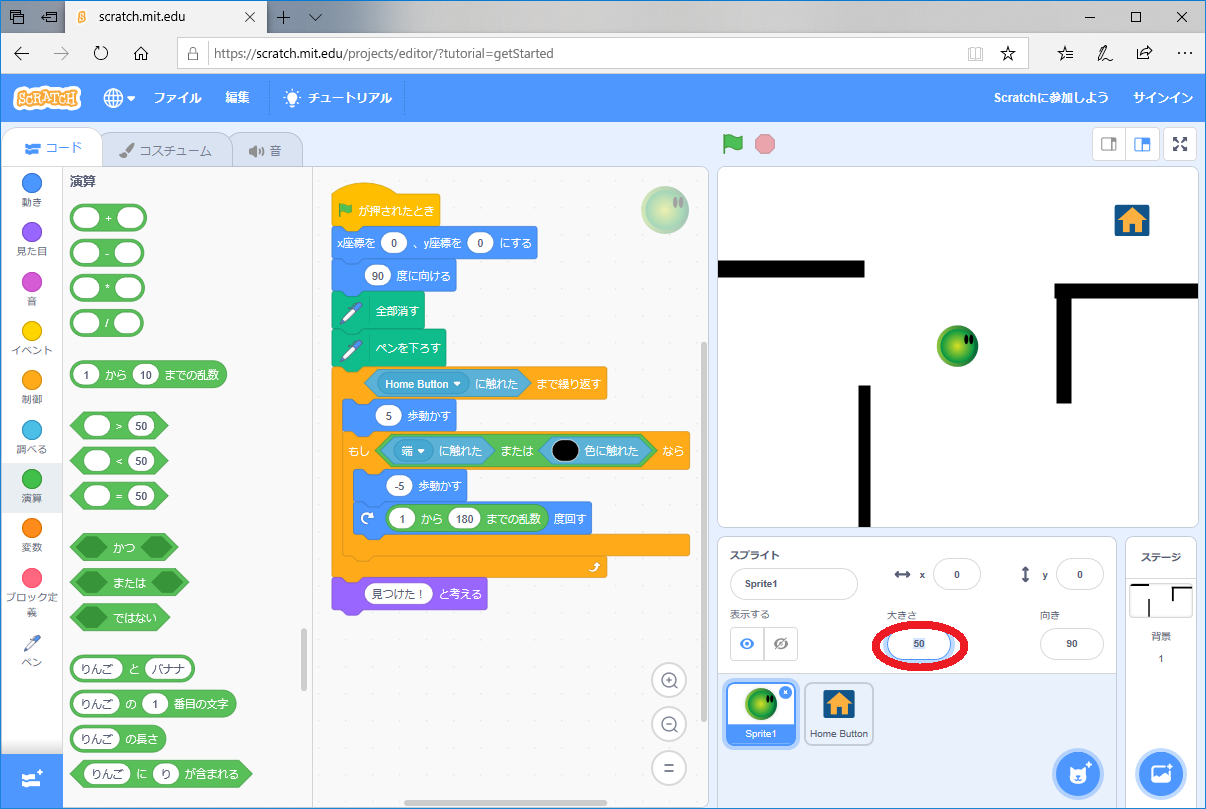Enter full screen stage mode

tap(1180, 144)
